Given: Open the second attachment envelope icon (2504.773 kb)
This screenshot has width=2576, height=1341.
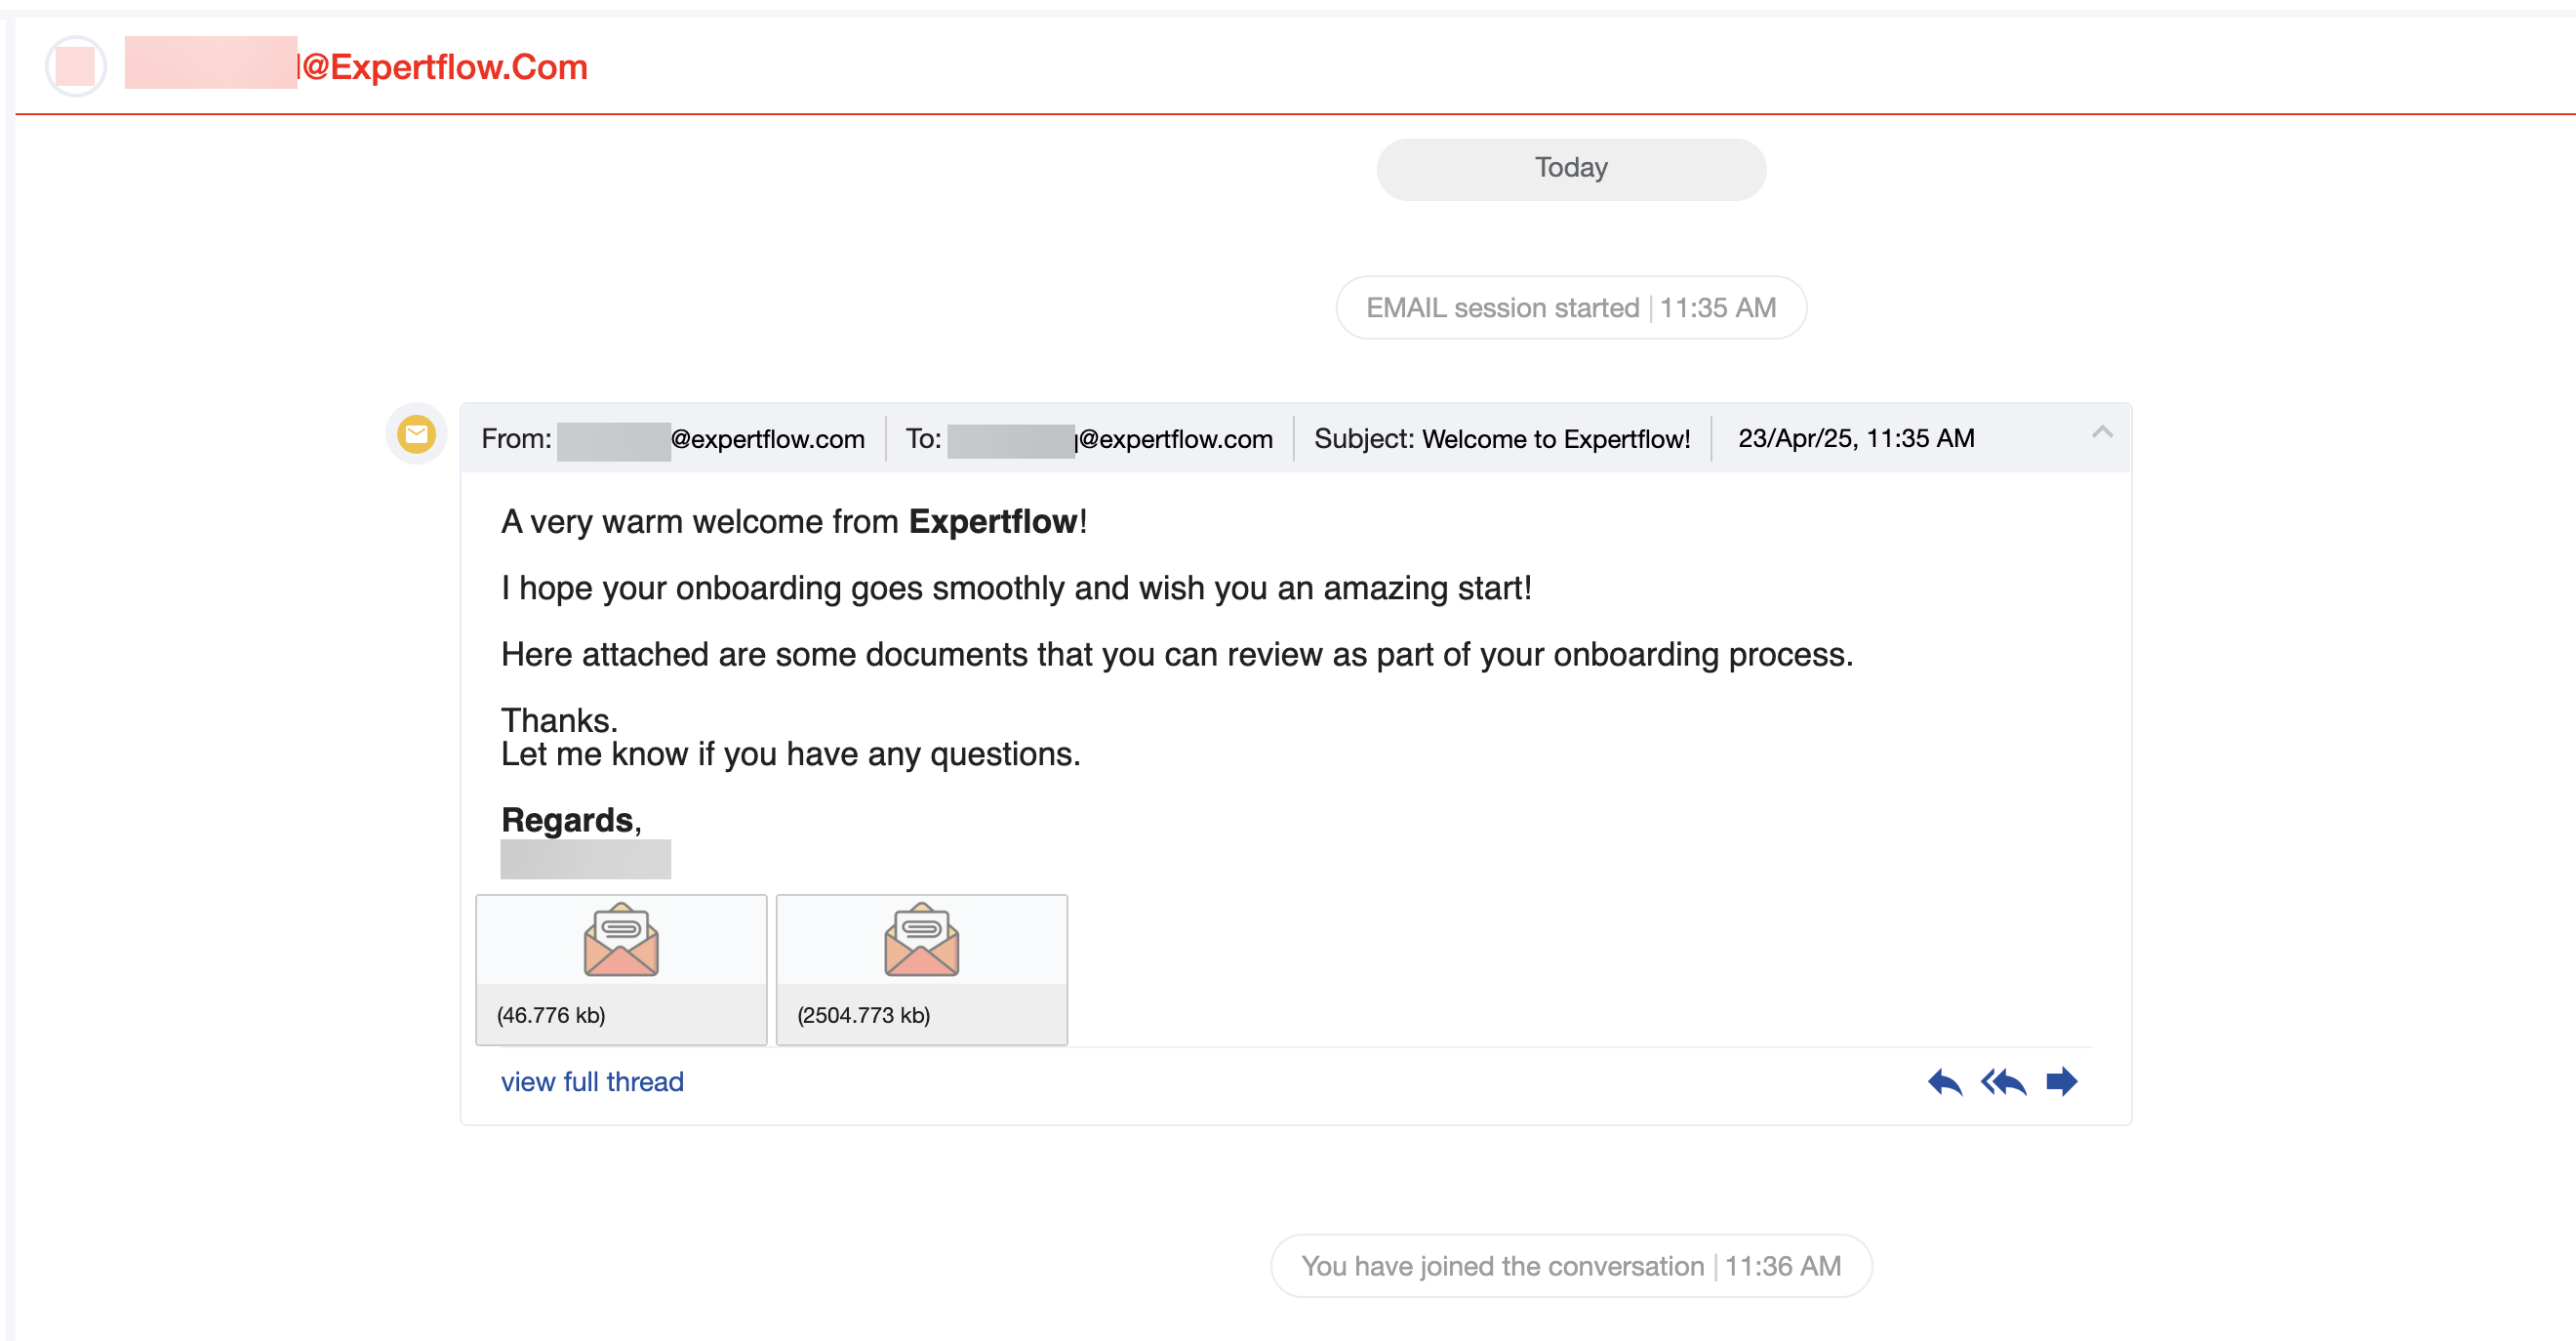Looking at the screenshot, I should point(921,938).
